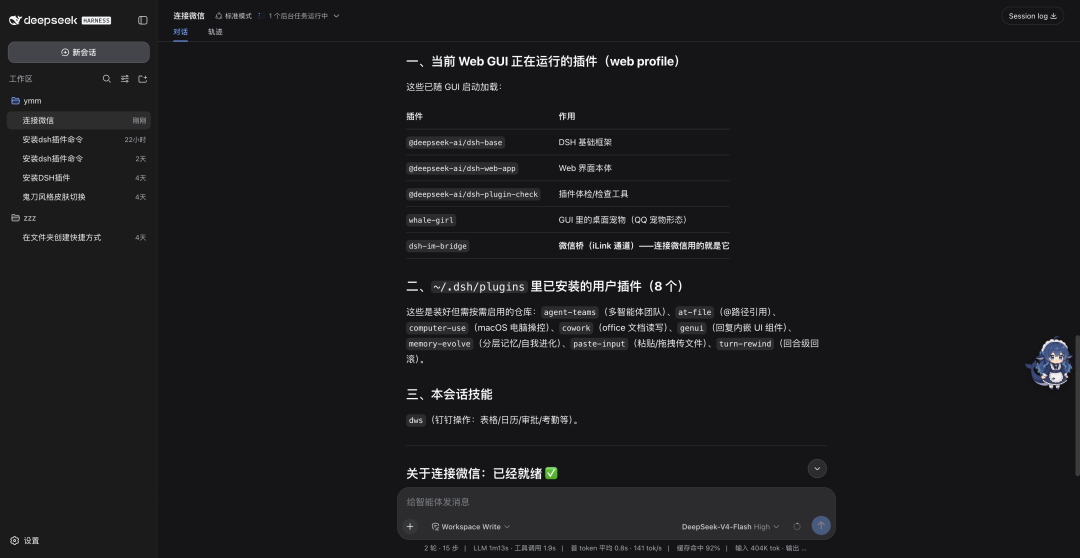Click the cowork code tag
This screenshot has height=558, width=1080.
point(575,328)
